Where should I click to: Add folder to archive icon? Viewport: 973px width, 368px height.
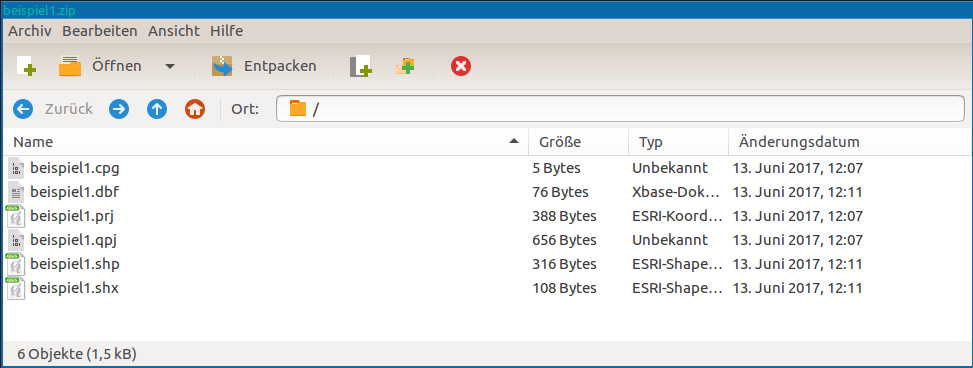(405, 66)
